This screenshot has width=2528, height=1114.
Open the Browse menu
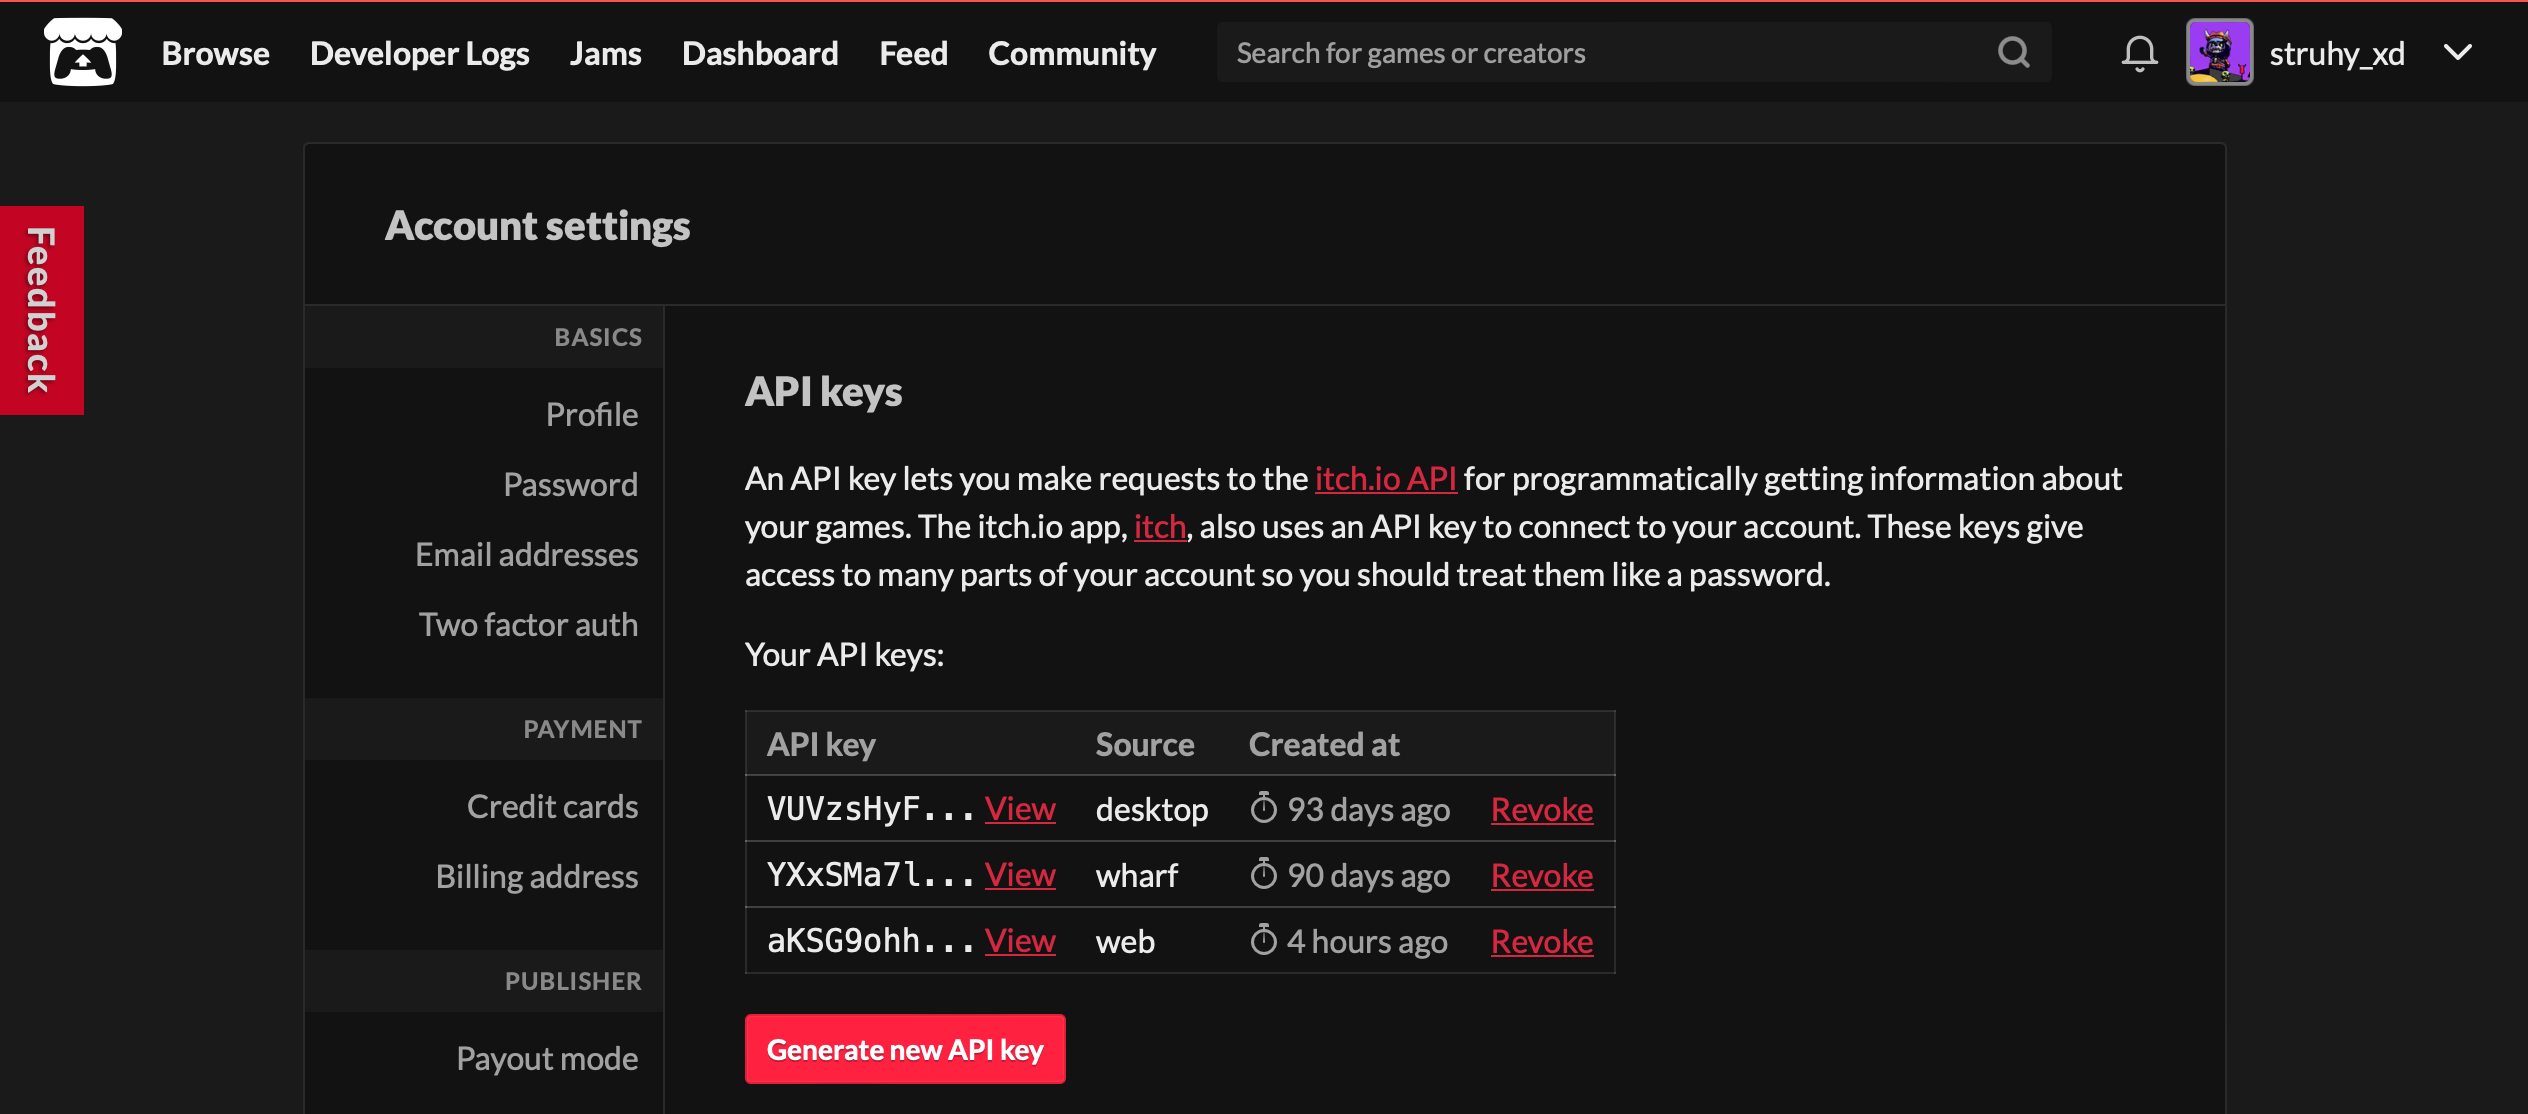(x=216, y=53)
